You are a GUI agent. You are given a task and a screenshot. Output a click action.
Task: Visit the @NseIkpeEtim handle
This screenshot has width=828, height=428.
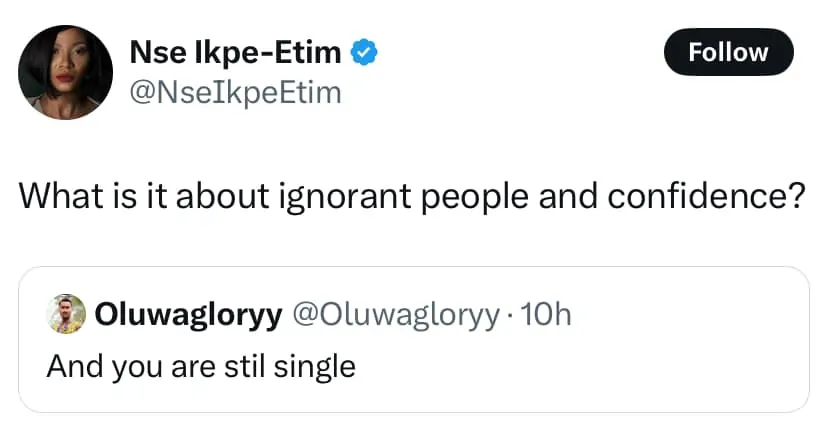pos(236,93)
